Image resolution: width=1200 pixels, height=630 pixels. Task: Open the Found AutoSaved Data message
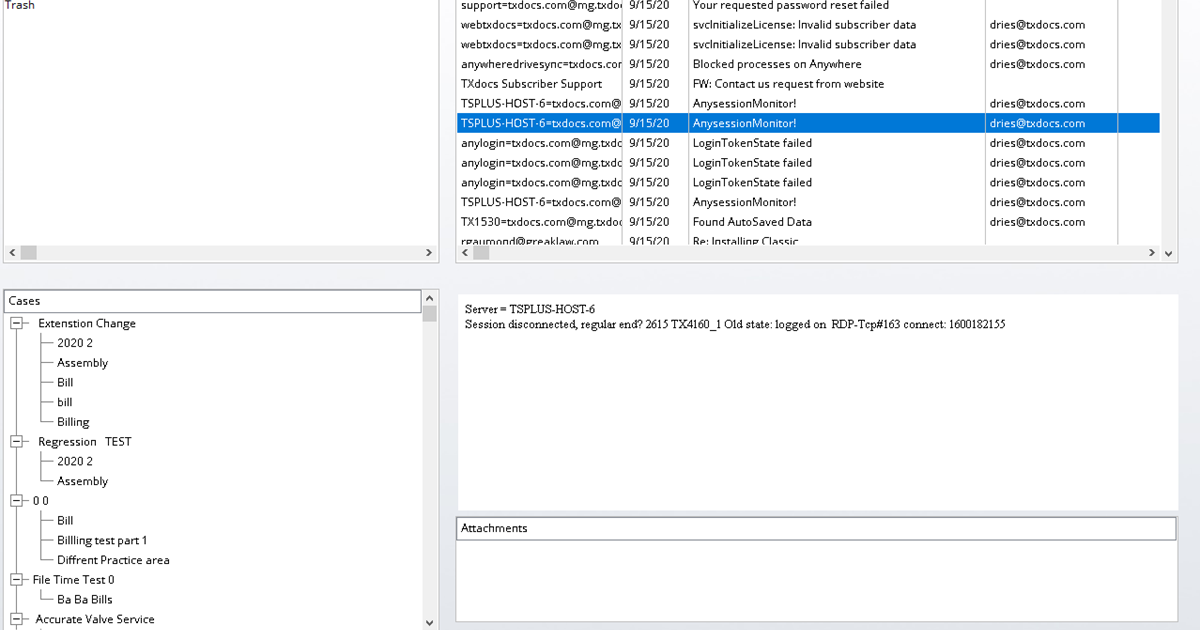tap(752, 222)
